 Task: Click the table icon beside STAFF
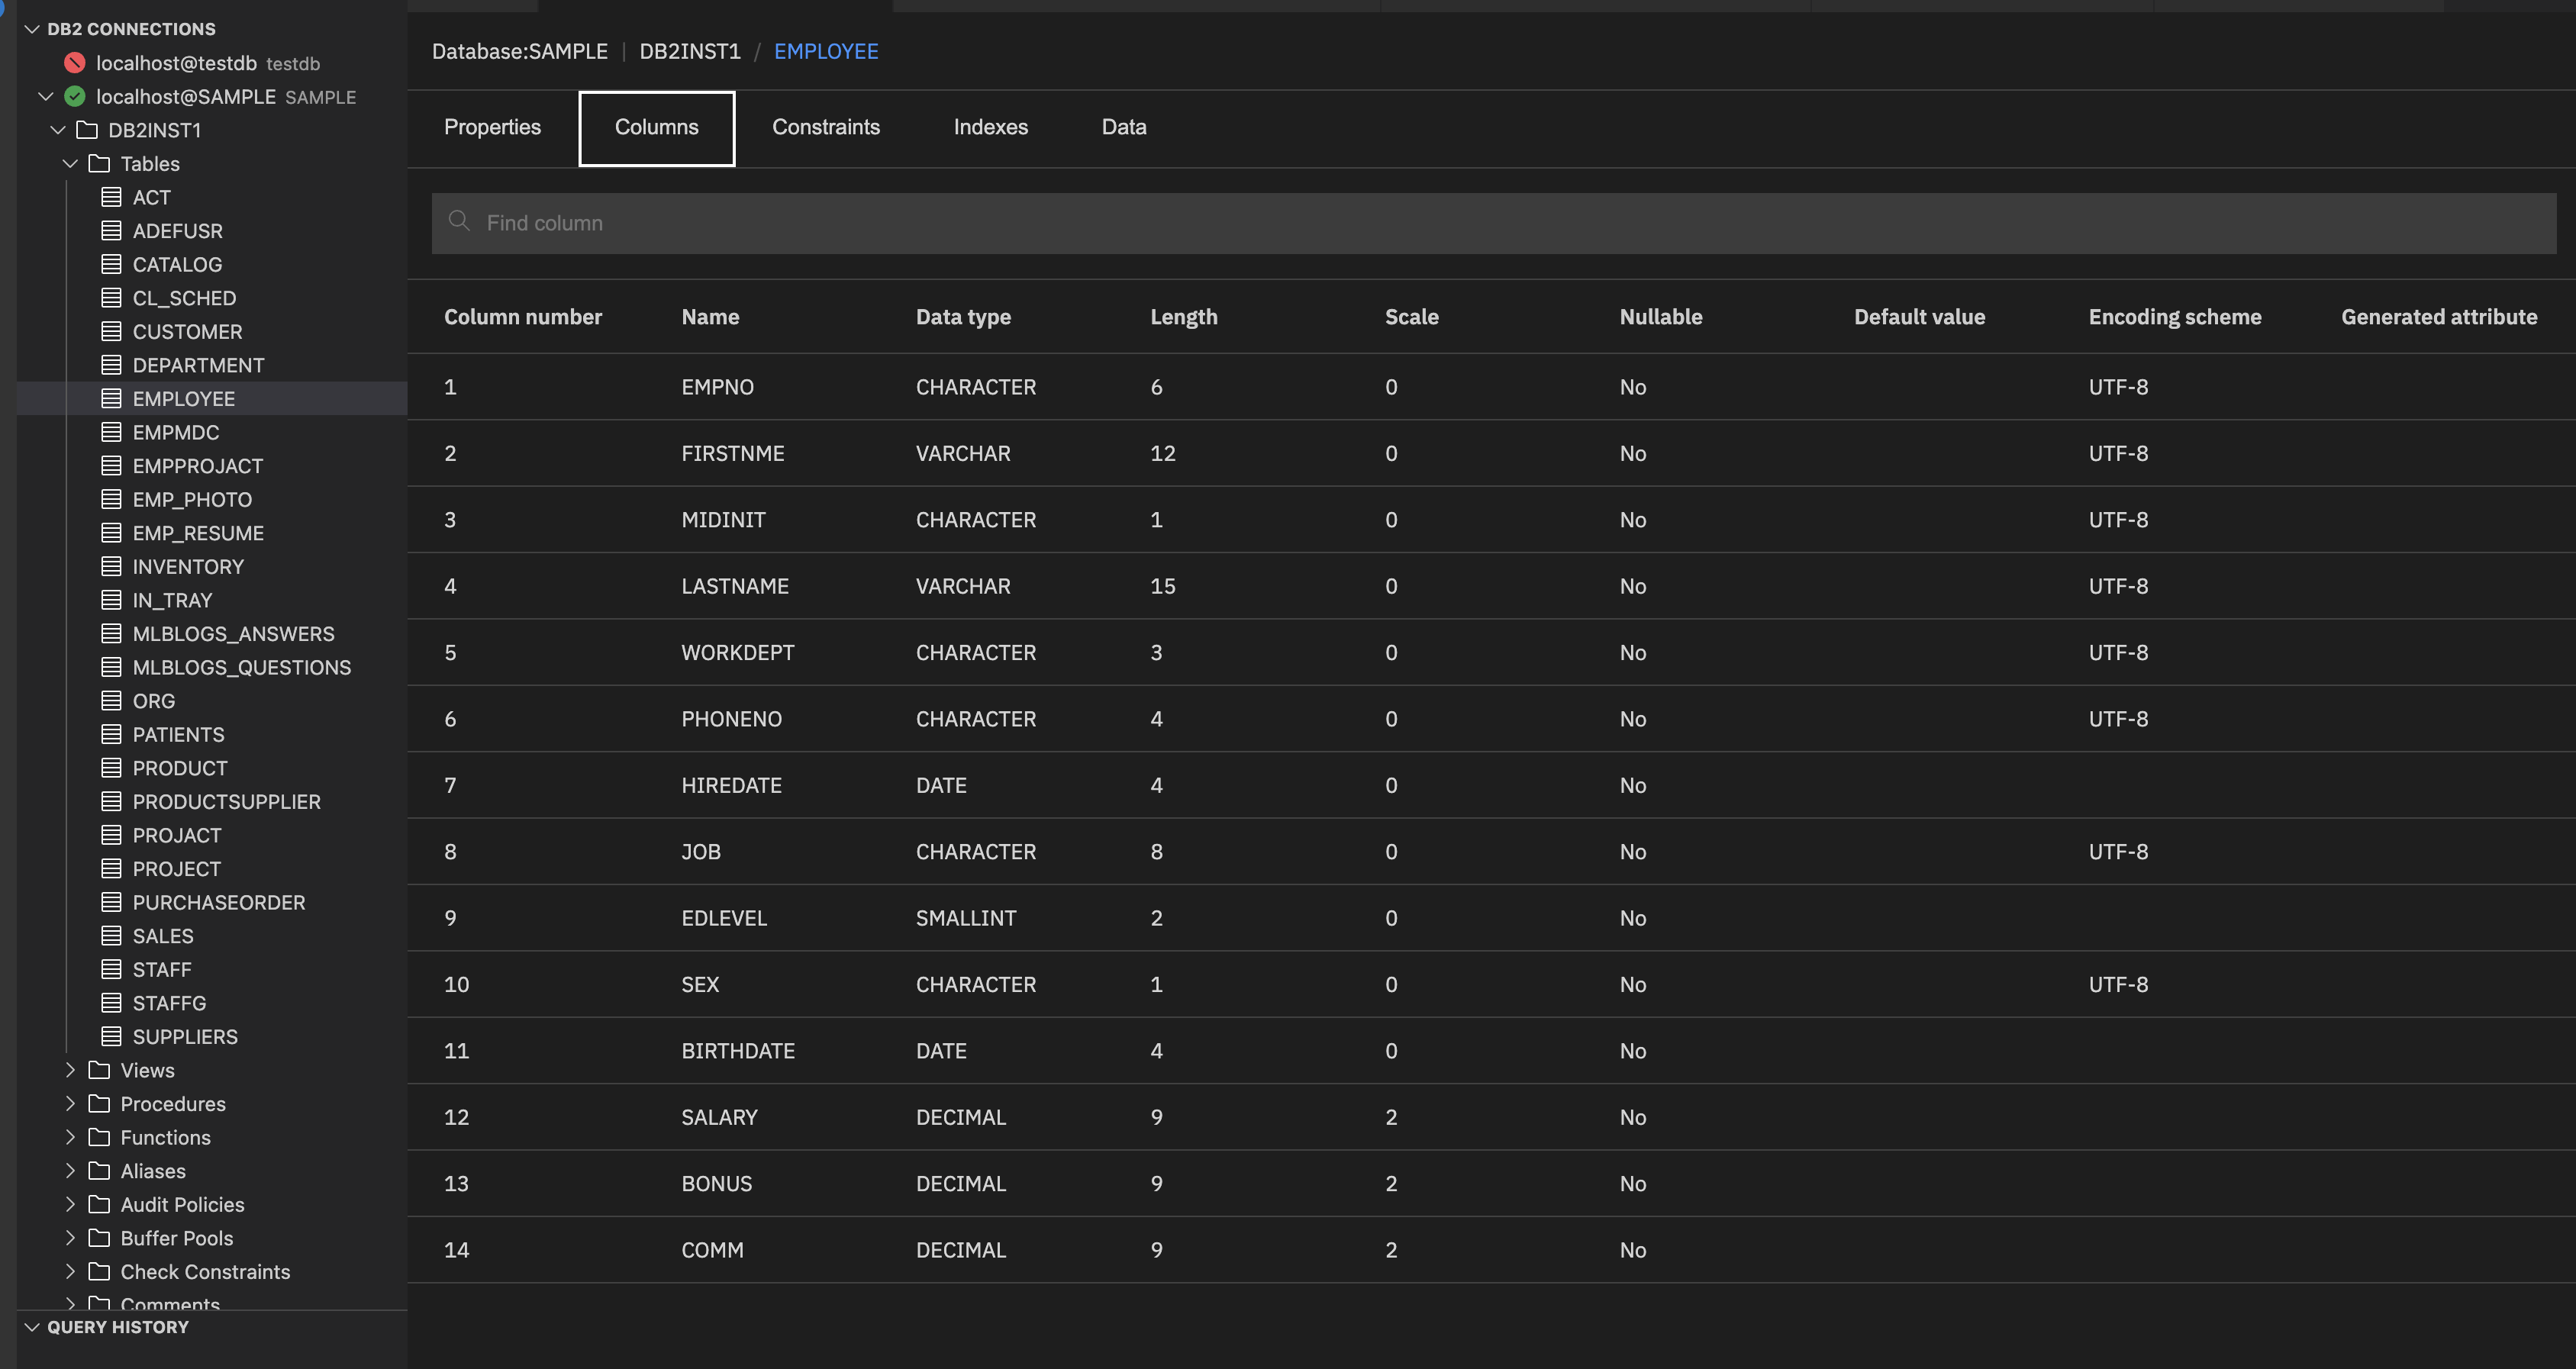point(112,969)
